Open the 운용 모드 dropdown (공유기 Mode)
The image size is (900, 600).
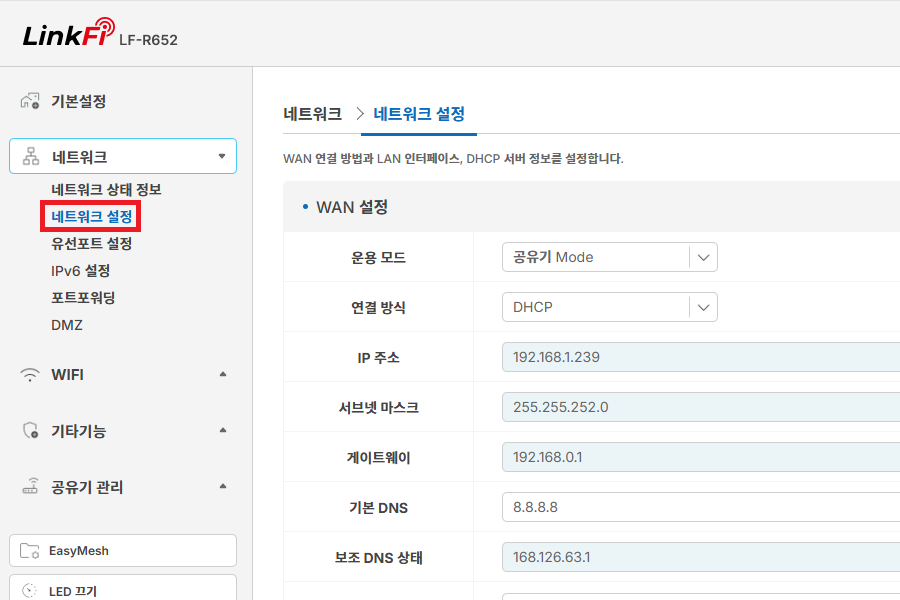[610, 257]
